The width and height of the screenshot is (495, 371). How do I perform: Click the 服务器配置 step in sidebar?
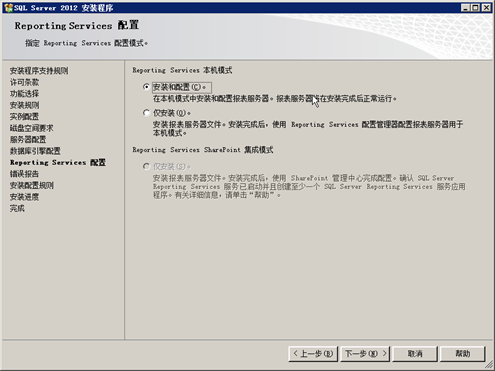(28, 140)
